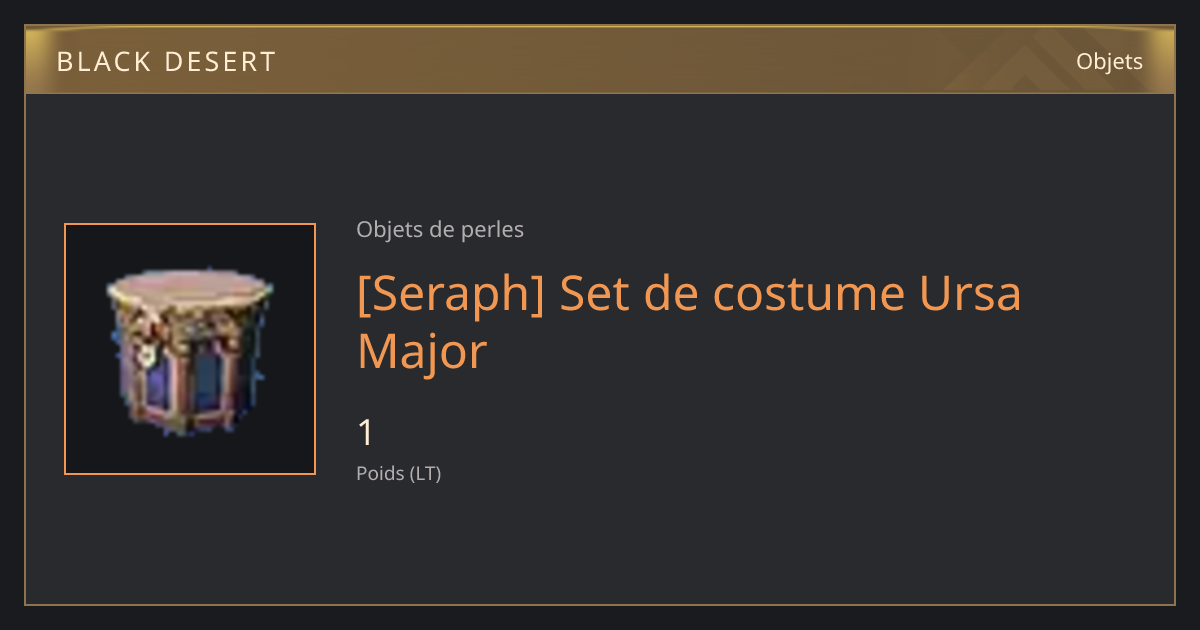
Task: Click the Poids (LT) label
Action: pos(399,474)
